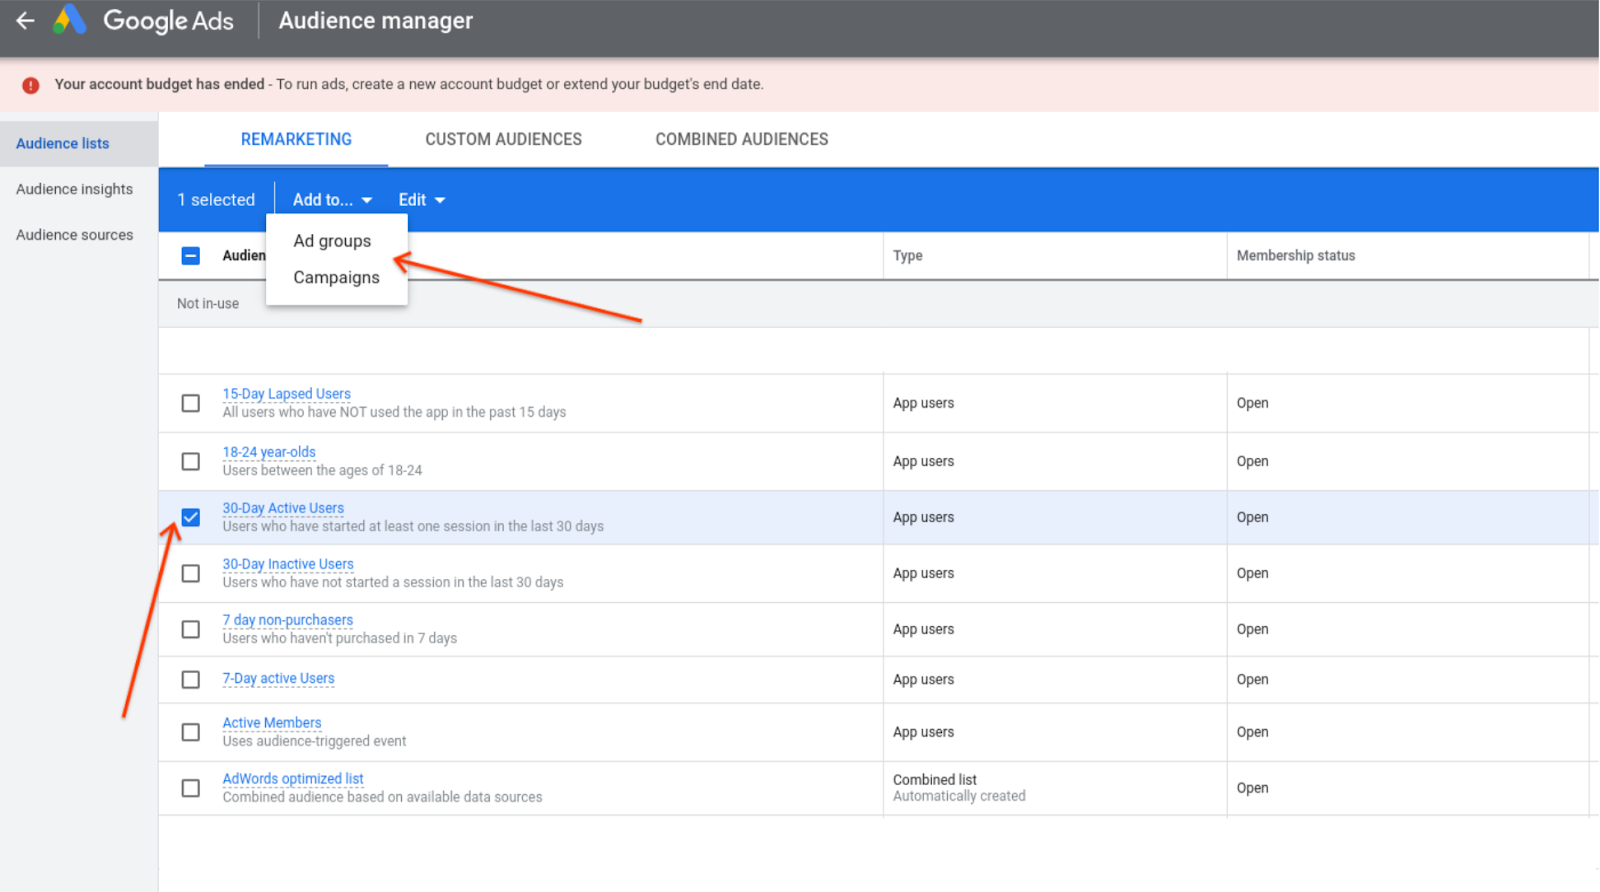This screenshot has width=1600, height=892.
Task: Select the AdWords optimized list checkbox
Action: pyautogui.click(x=191, y=788)
